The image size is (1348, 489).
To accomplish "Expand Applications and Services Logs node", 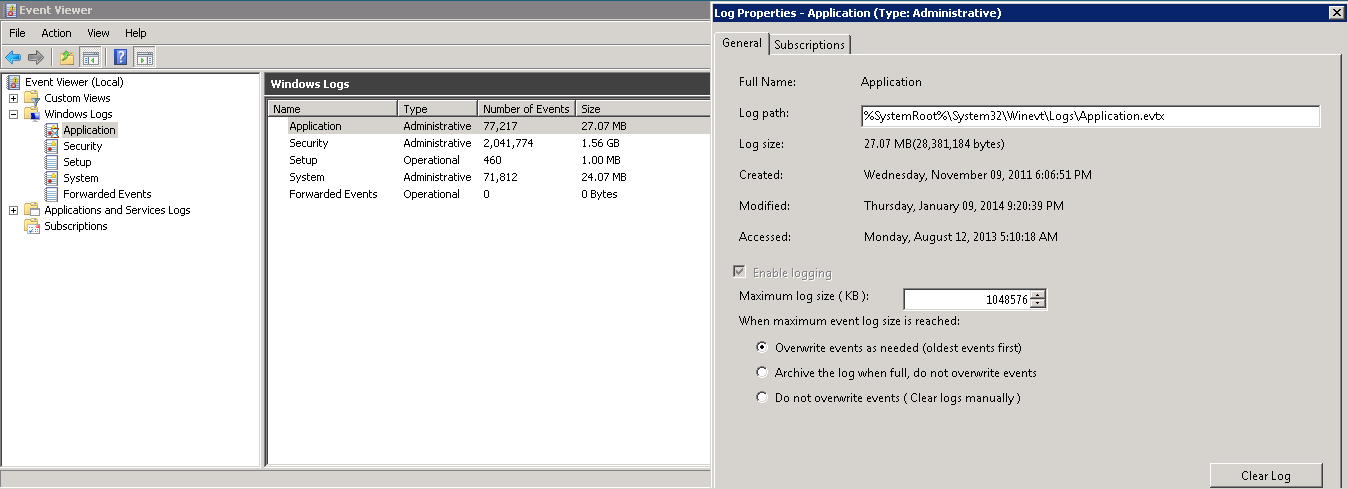I will click(x=13, y=210).
